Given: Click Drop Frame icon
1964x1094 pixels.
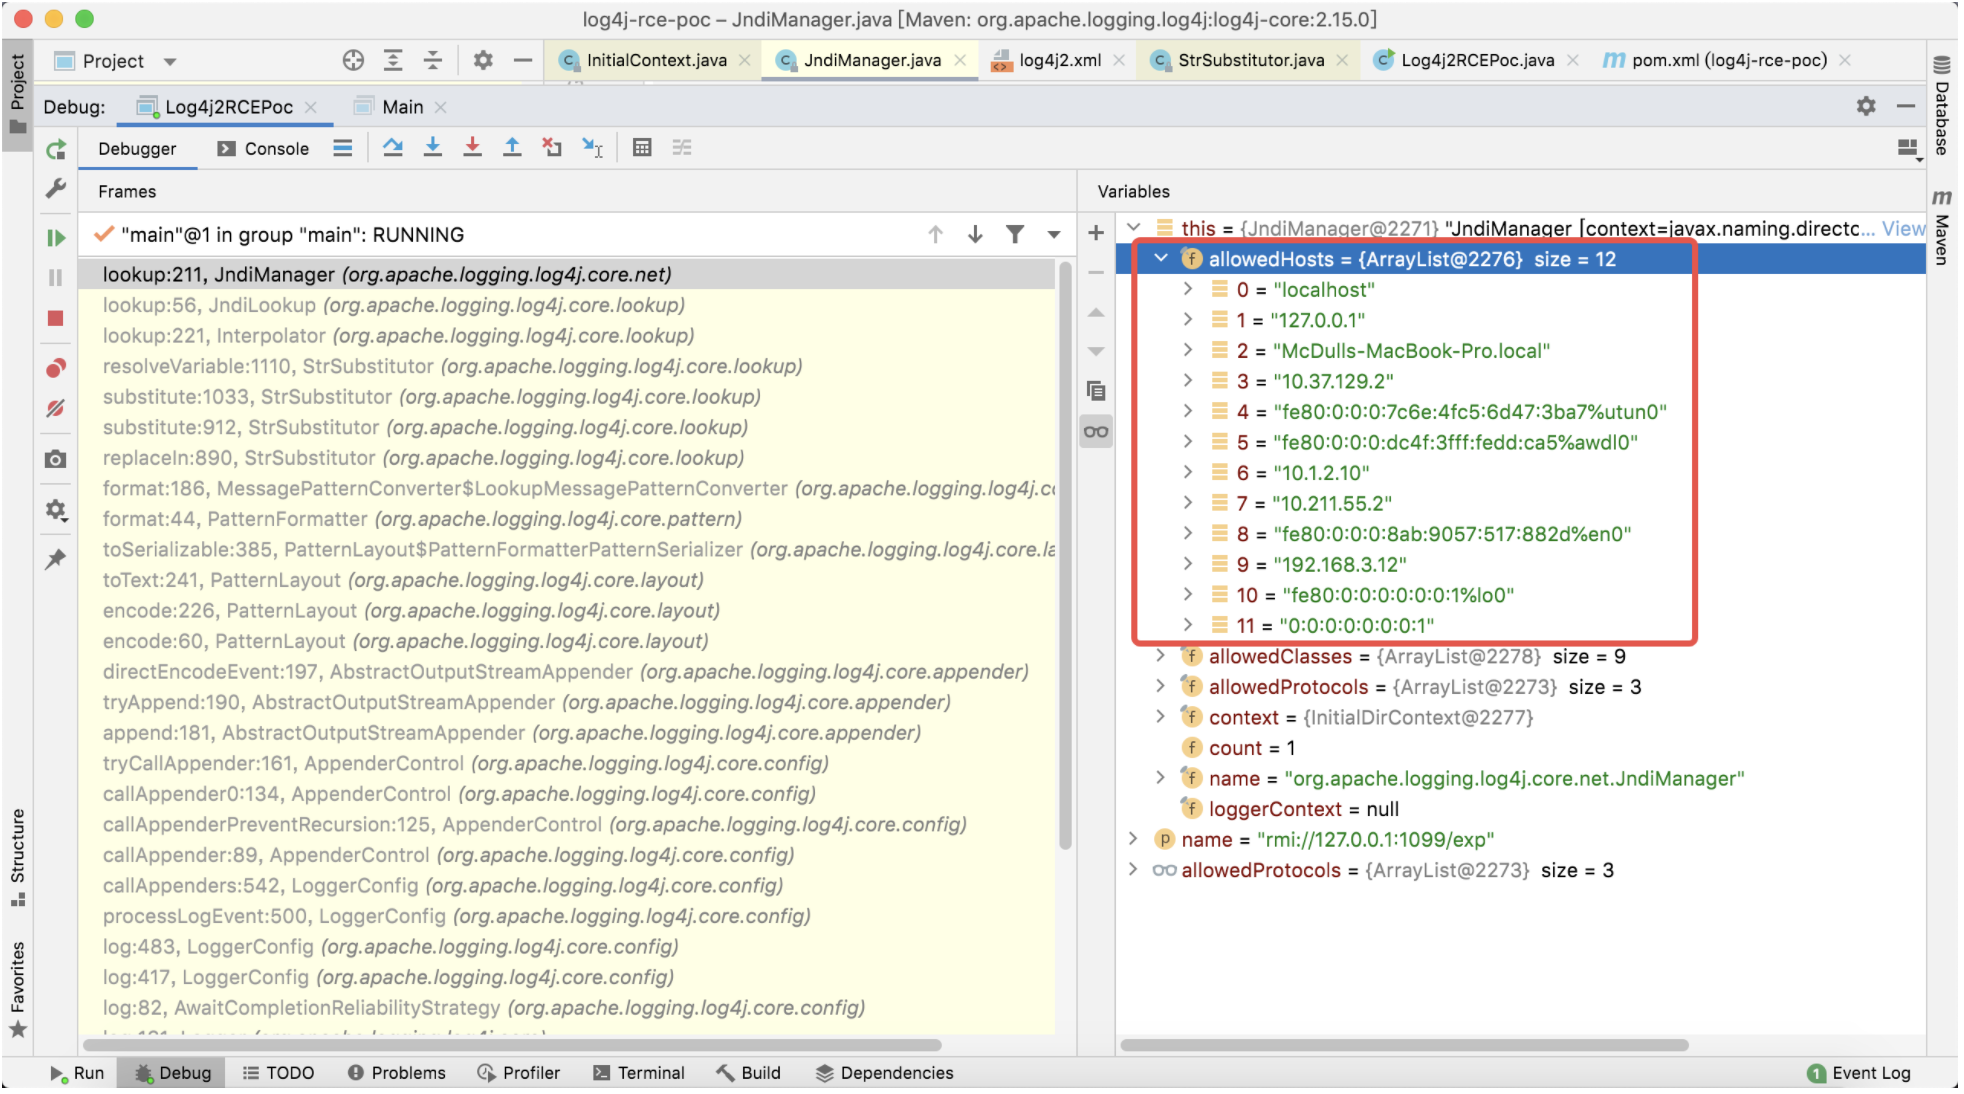Looking at the screenshot, I should point(552,148).
